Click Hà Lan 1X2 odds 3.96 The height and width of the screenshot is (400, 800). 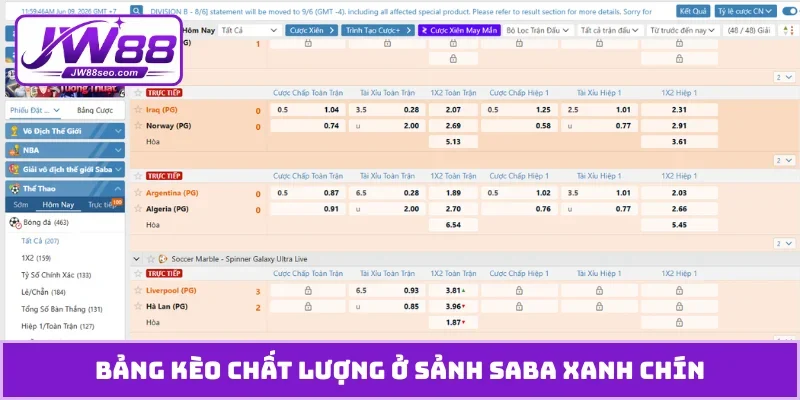(x=454, y=306)
